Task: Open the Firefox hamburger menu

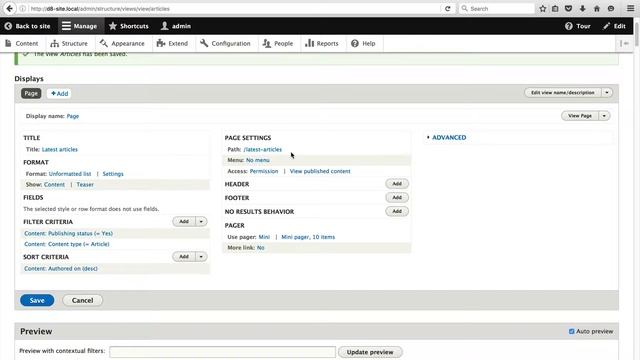Action: pos(631,9)
